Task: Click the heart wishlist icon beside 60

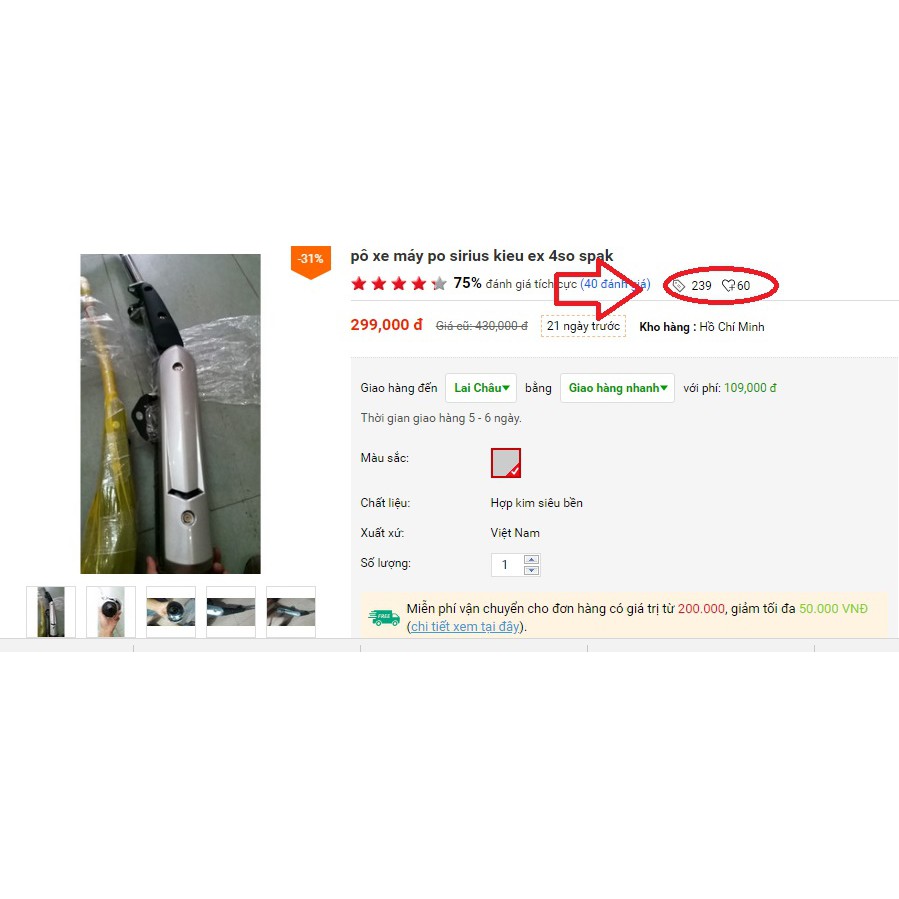Action: pyautogui.click(x=728, y=286)
